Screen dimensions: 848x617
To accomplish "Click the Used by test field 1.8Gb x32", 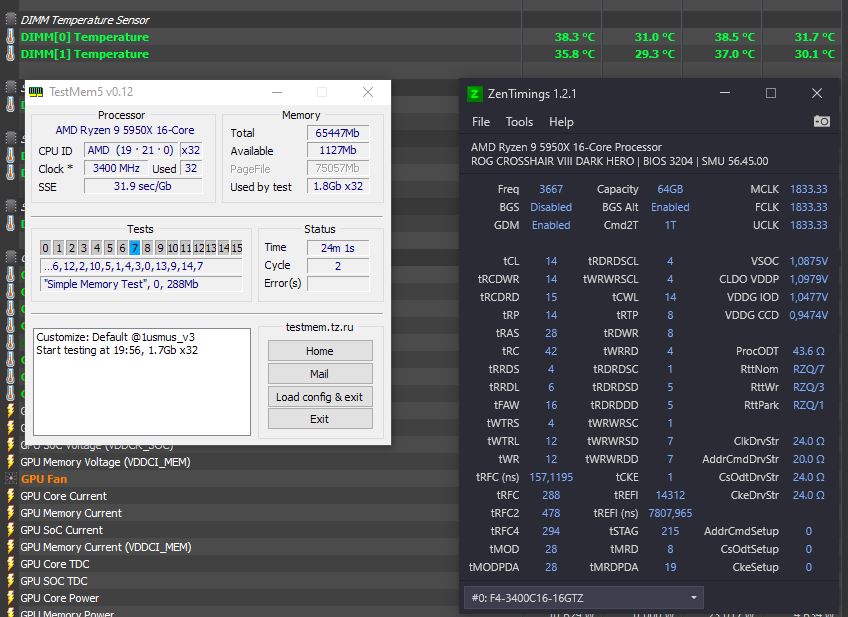I will click(x=338, y=186).
